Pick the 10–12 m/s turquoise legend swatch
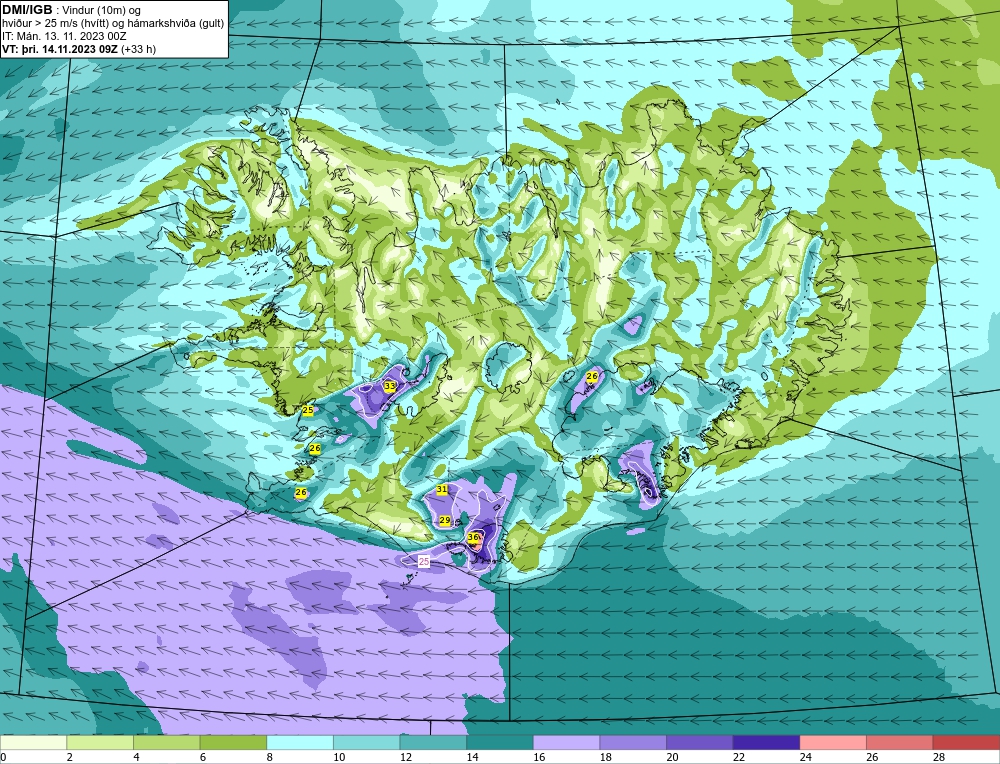This screenshot has width=1000, height=764. point(367,743)
